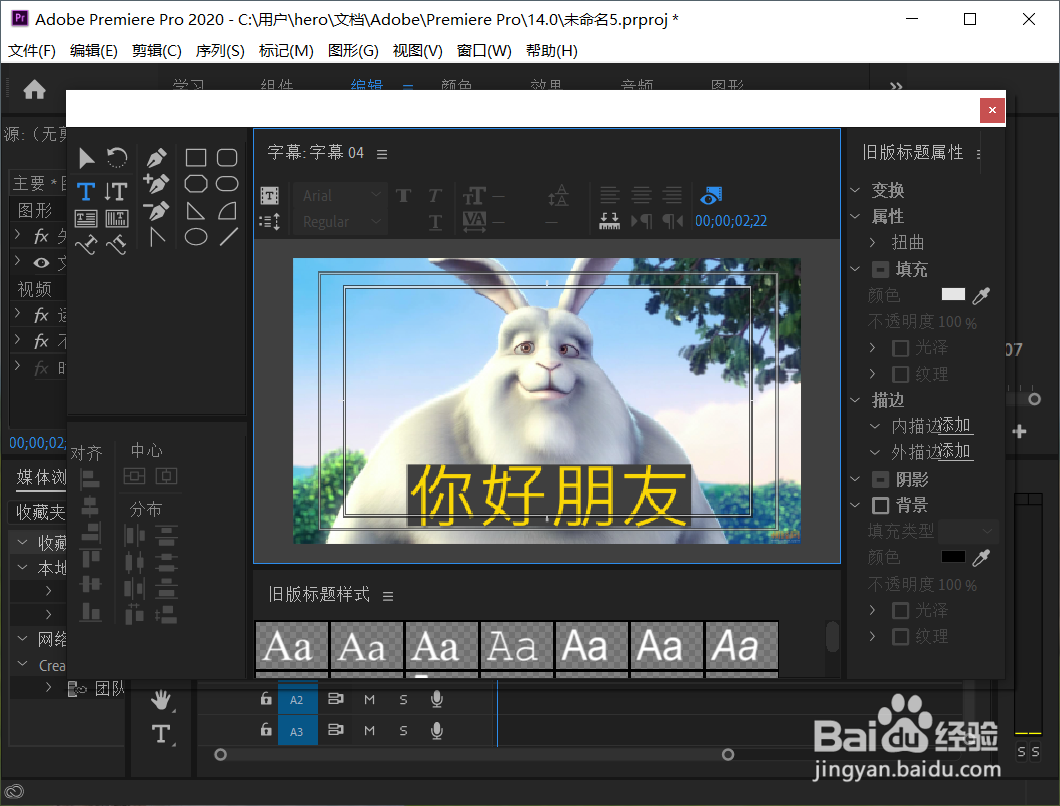Select the Delete Anchor Point tool

coord(156,211)
